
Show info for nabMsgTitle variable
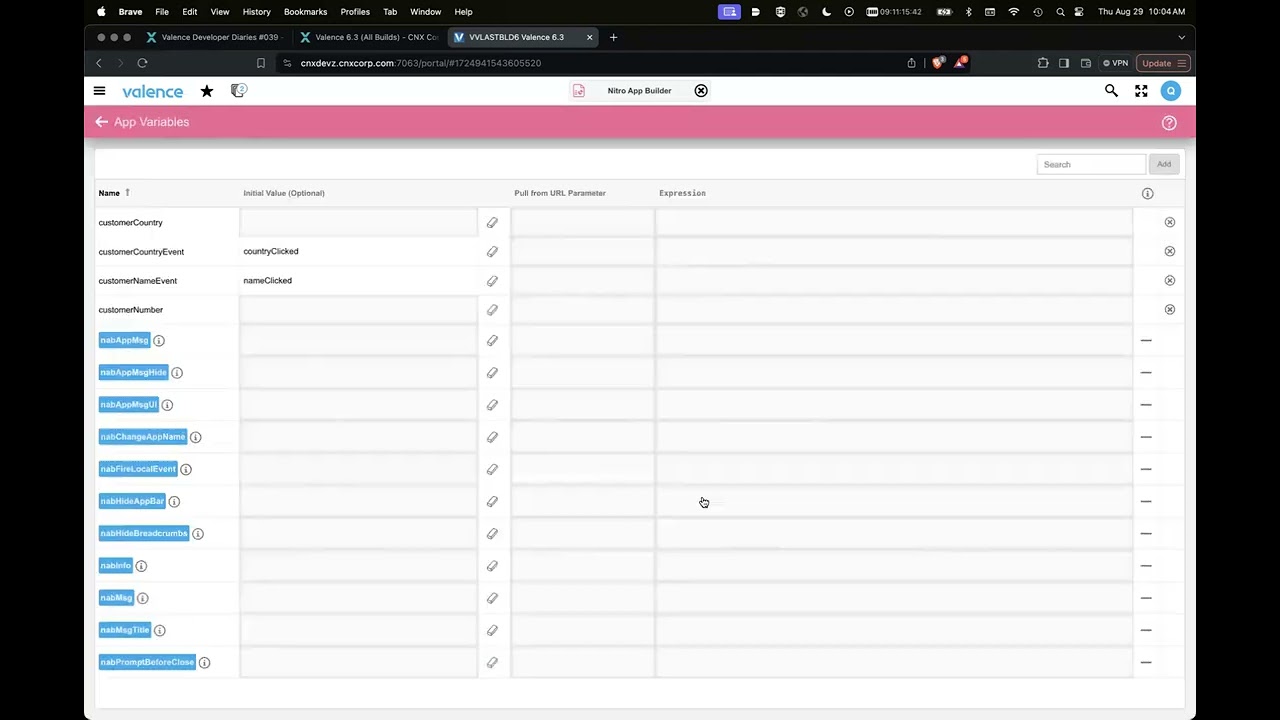point(160,630)
